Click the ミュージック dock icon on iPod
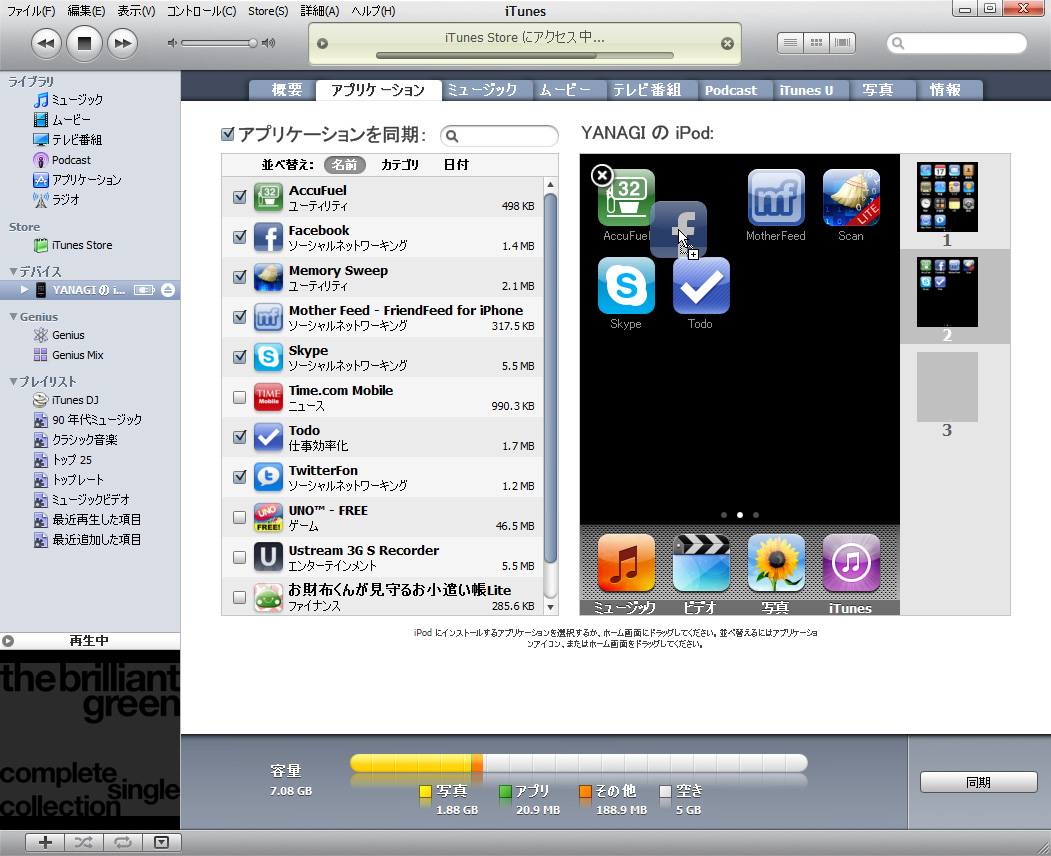The height and width of the screenshot is (856, 1051). point(626,563)
